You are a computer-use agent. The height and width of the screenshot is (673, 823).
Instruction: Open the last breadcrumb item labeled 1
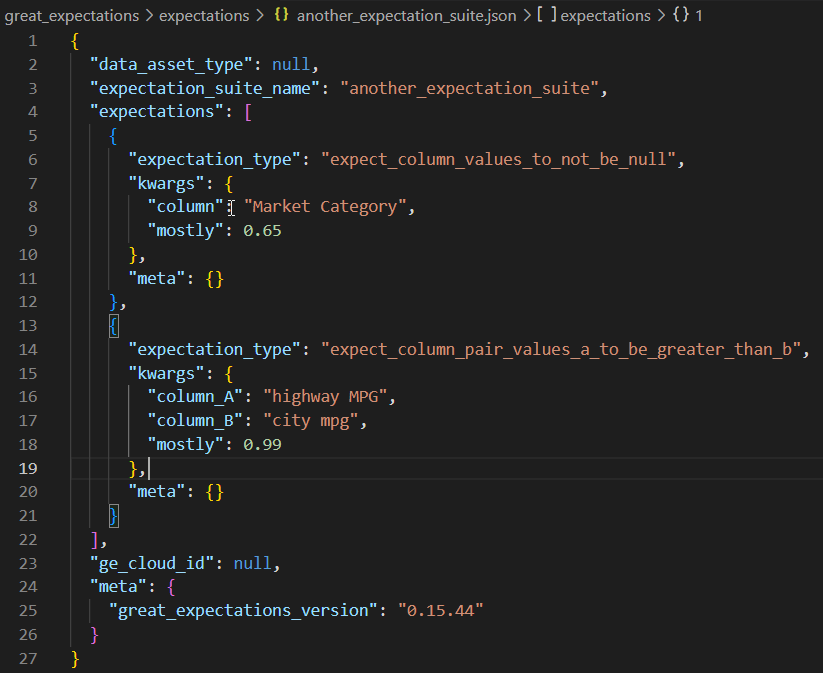pyautogui.click(x=699, y=17)
